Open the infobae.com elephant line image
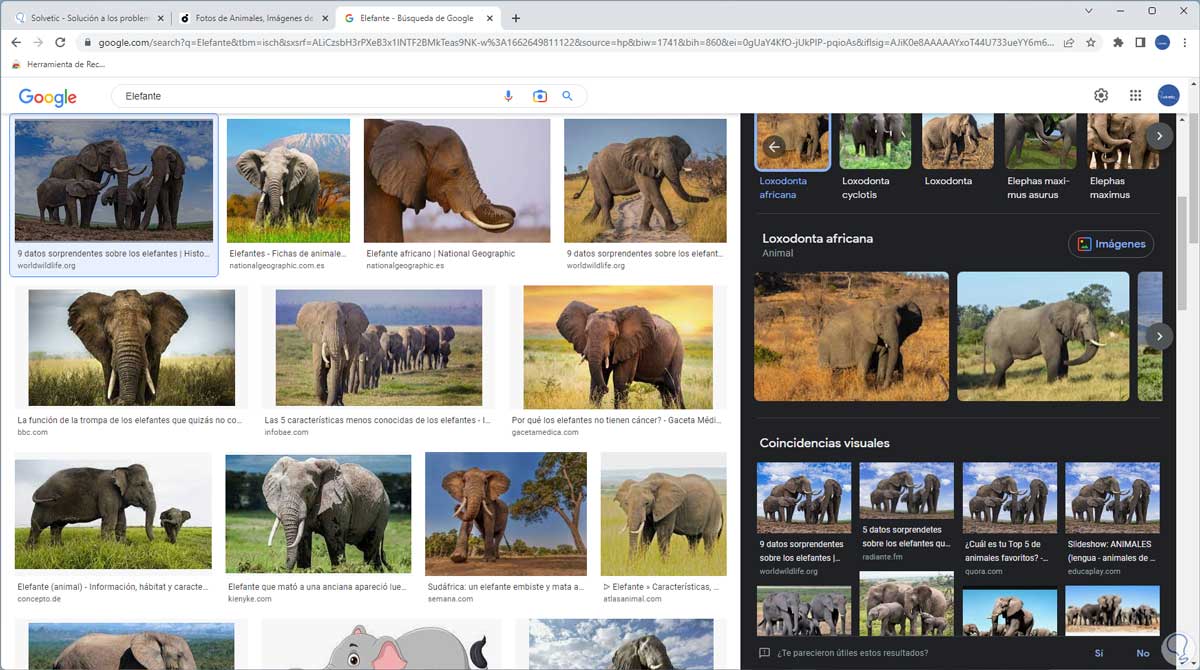This screenshot has width=1200, height=670. [x=379, y=348]
